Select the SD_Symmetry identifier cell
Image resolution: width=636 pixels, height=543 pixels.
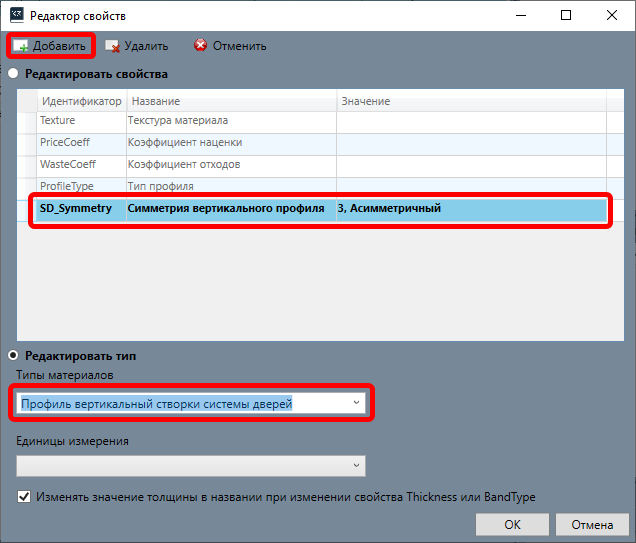pyautogui.click(x=82, y=208)
